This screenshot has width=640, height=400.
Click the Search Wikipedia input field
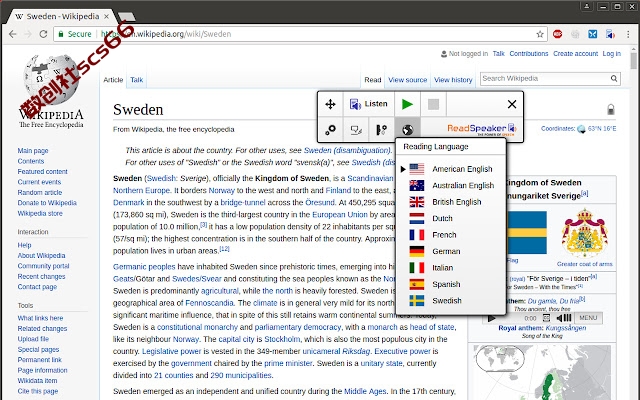coord(545,78)
